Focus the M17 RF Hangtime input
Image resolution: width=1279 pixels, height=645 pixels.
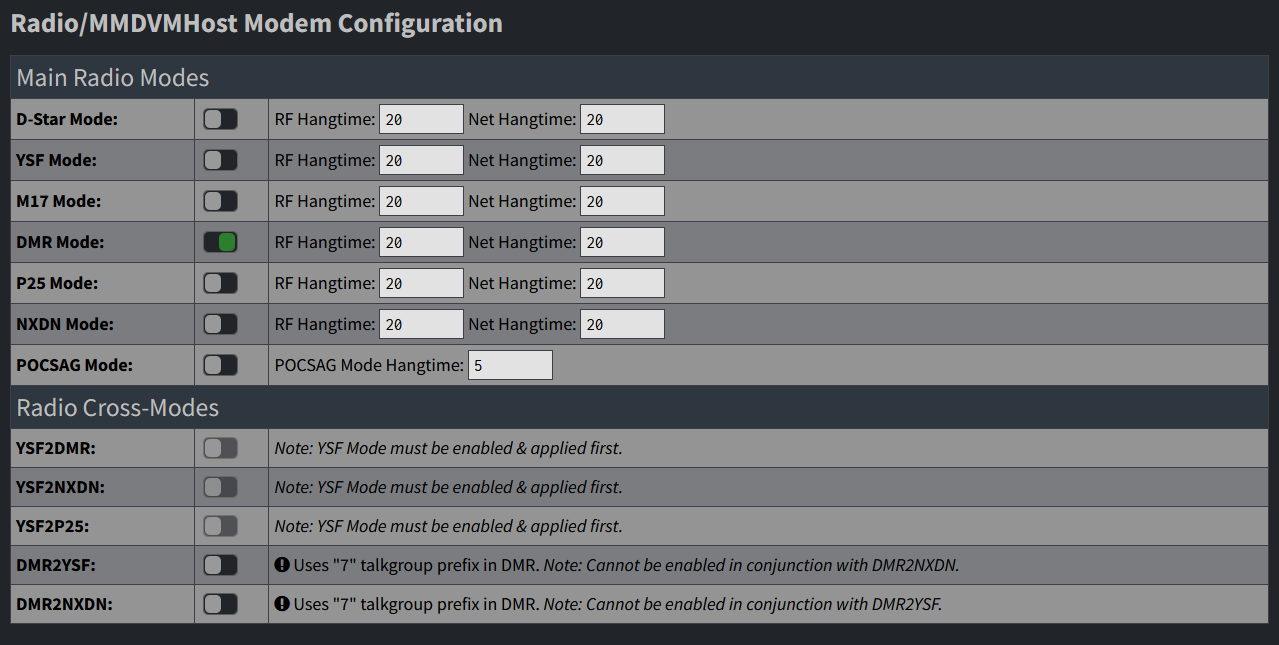pos(421,201)
